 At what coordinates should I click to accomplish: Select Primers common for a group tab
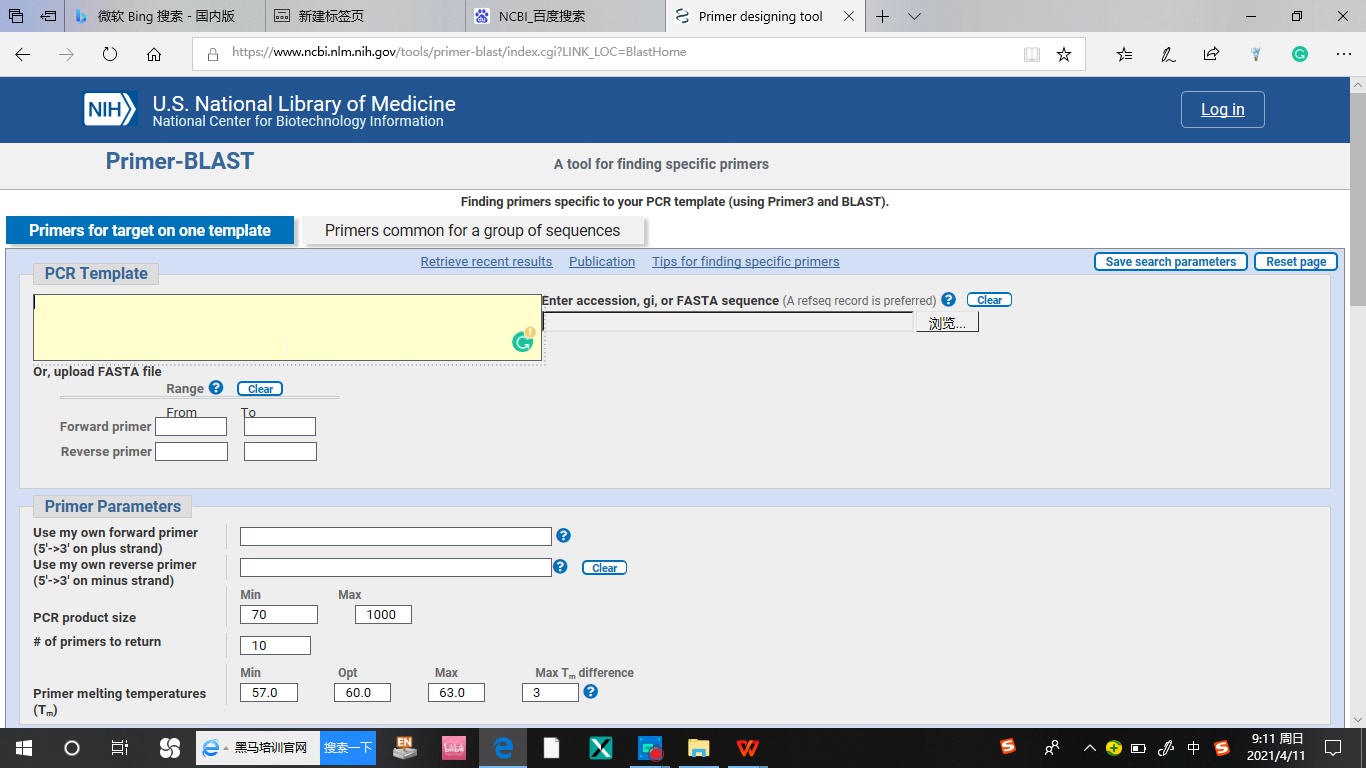473,230
